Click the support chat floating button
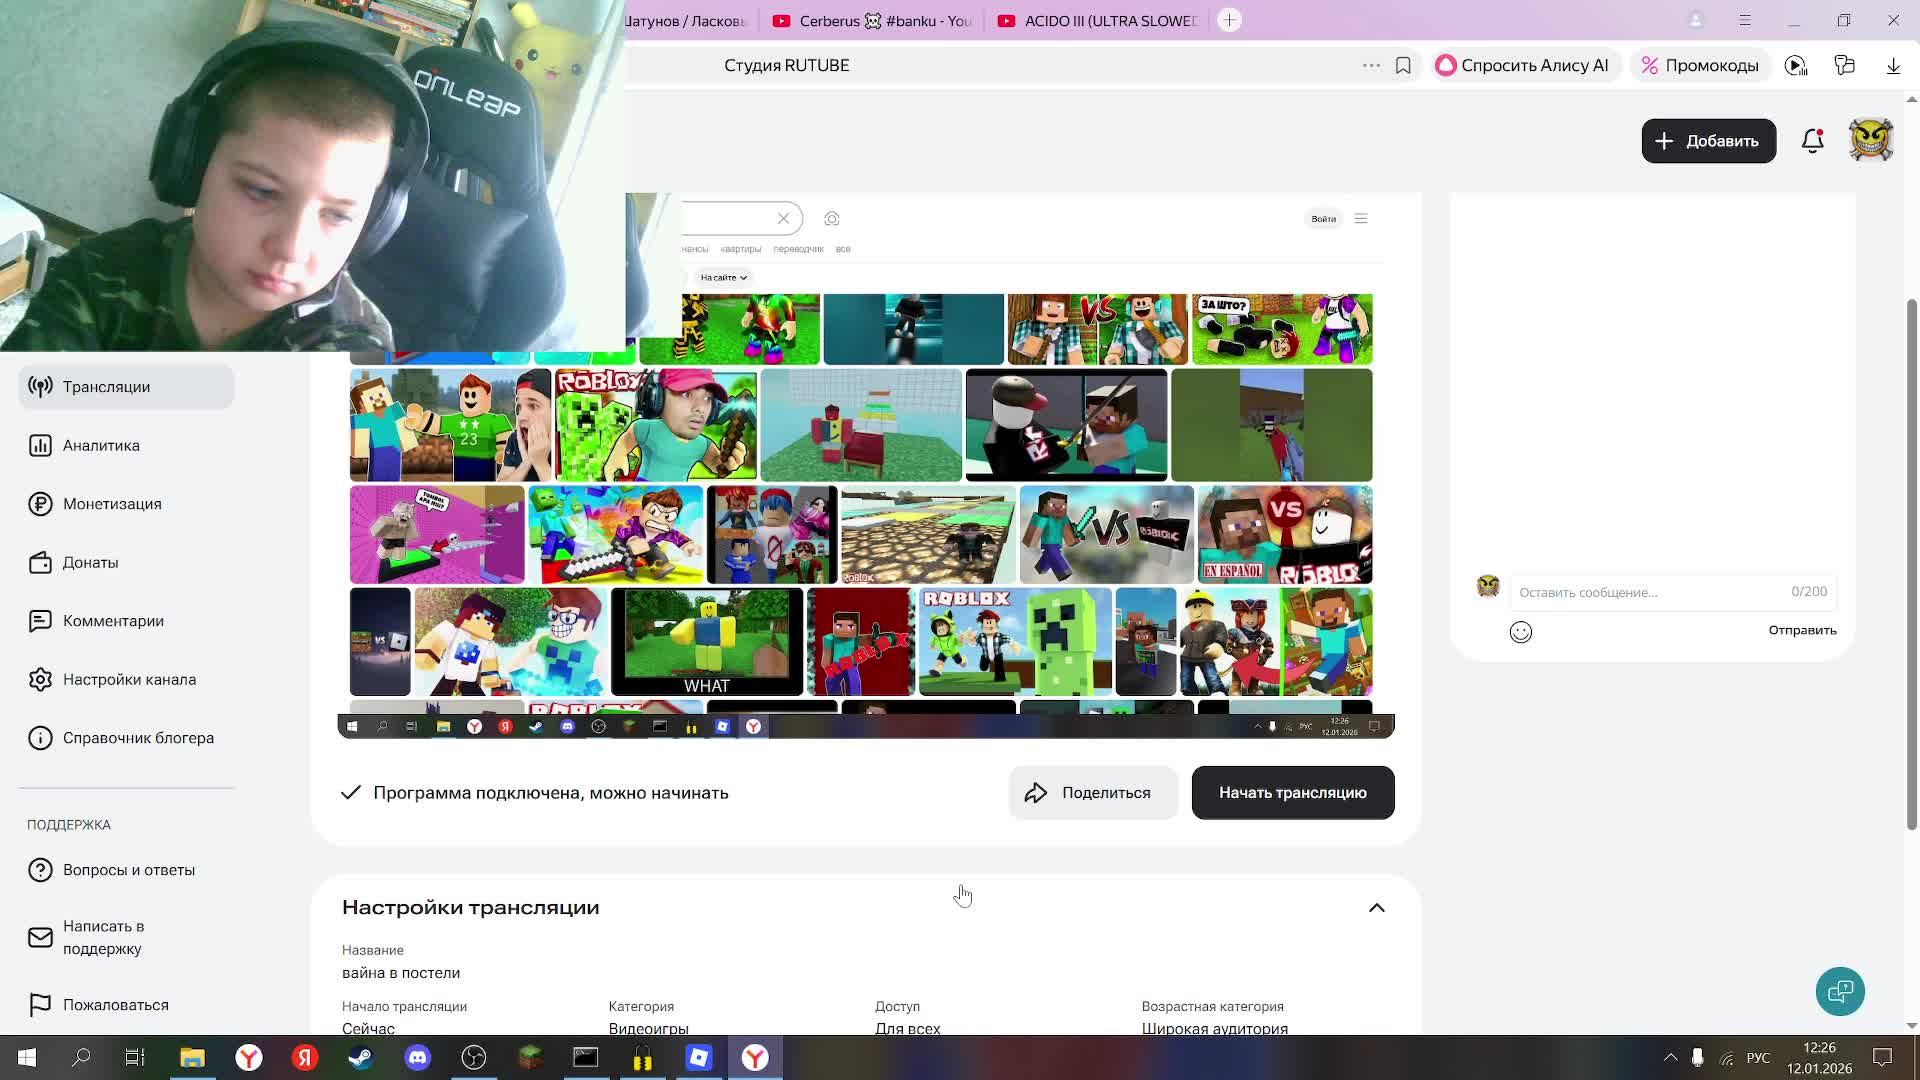The height and width of the screenshot is (1080, 1920). coord(1839,991)
